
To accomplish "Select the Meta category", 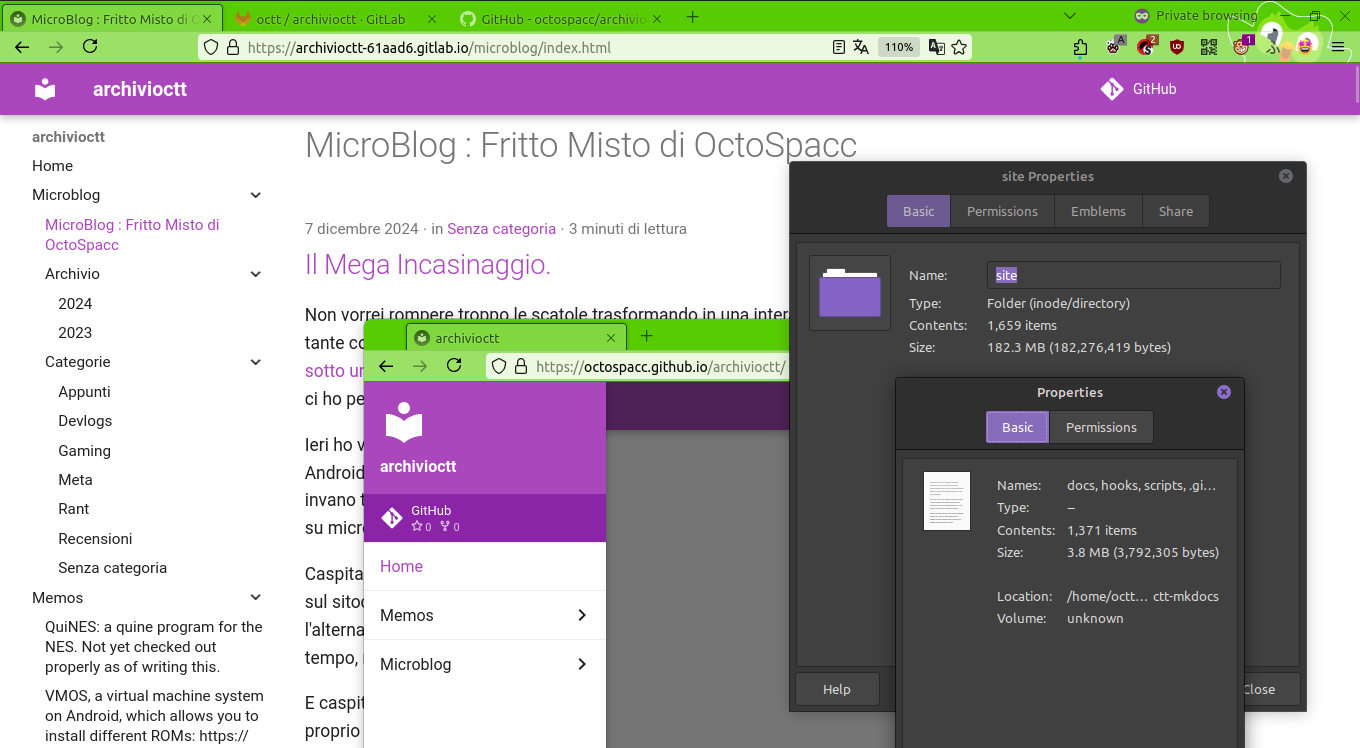I will [x=75, y=480].
